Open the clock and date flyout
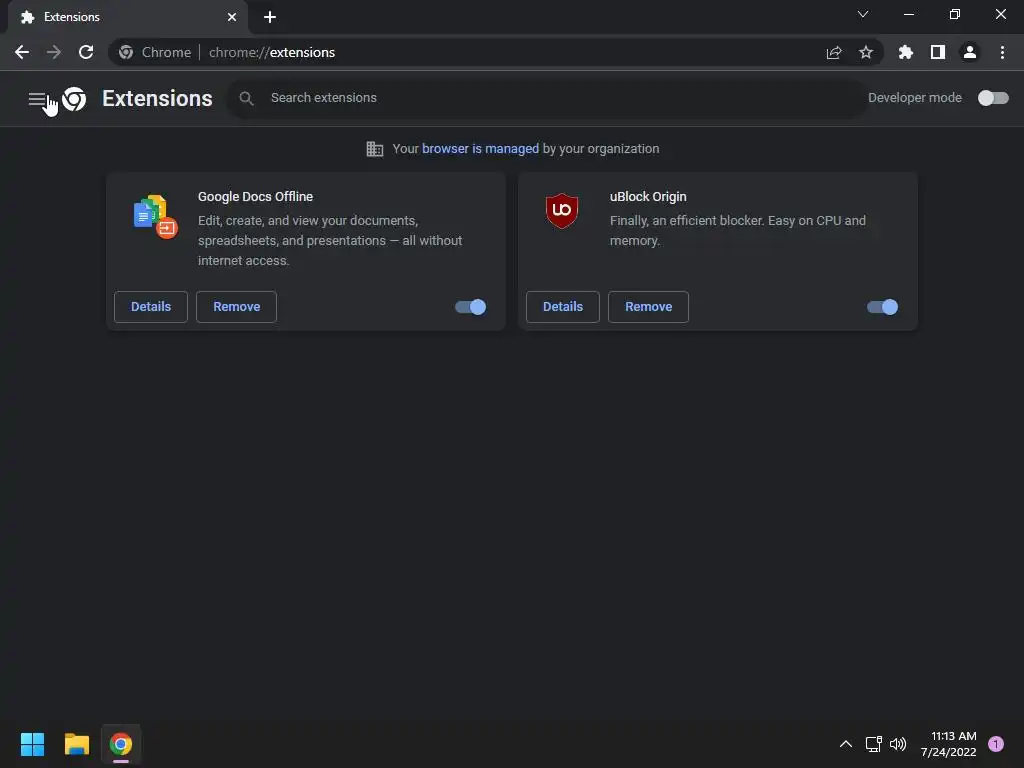1024x768 pixels. 949,744
